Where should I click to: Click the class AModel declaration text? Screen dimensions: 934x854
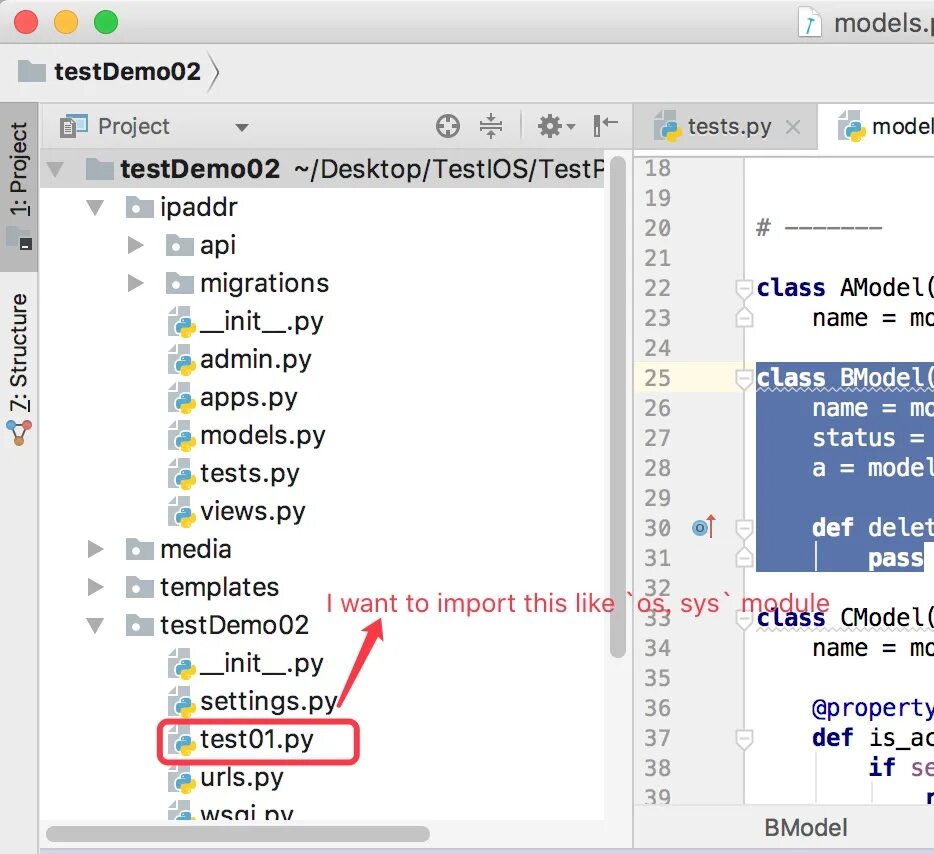coord(844,288)
